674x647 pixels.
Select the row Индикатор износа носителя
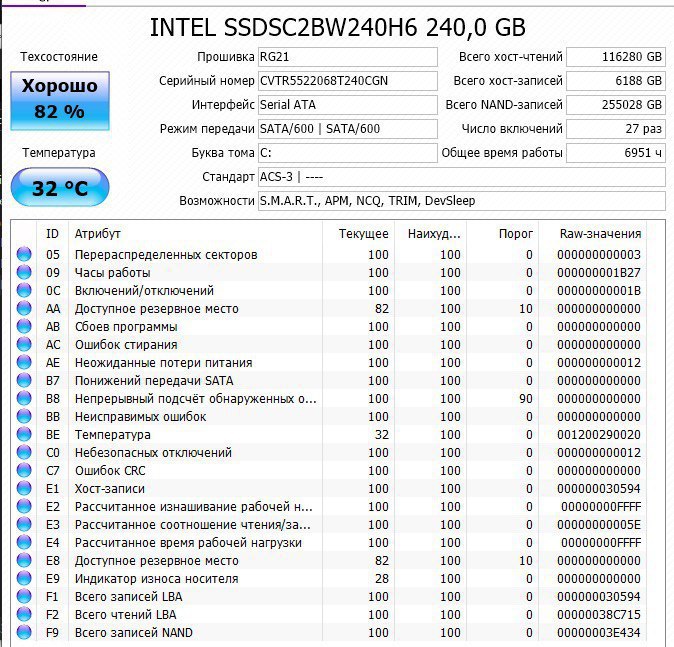click(329, 579)
